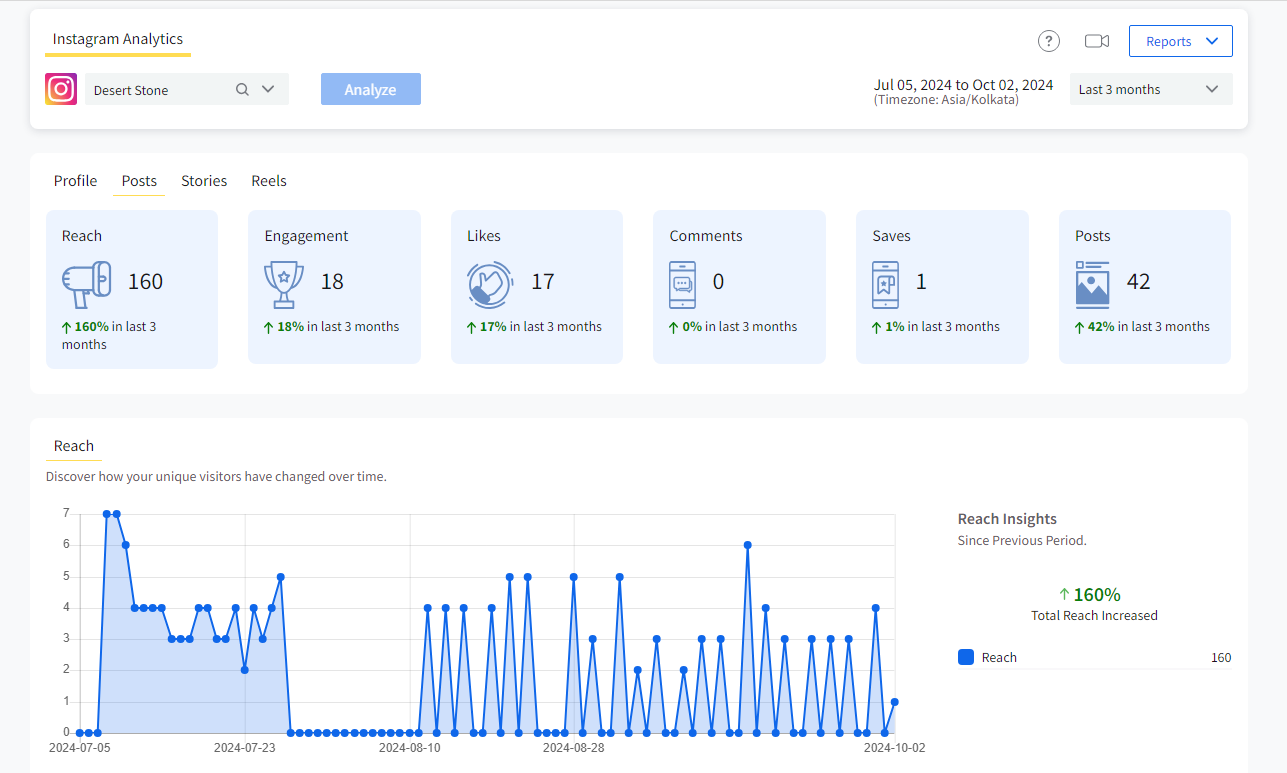Click the Comments phone icon
Screen dimensions: 1287x773
682,284
